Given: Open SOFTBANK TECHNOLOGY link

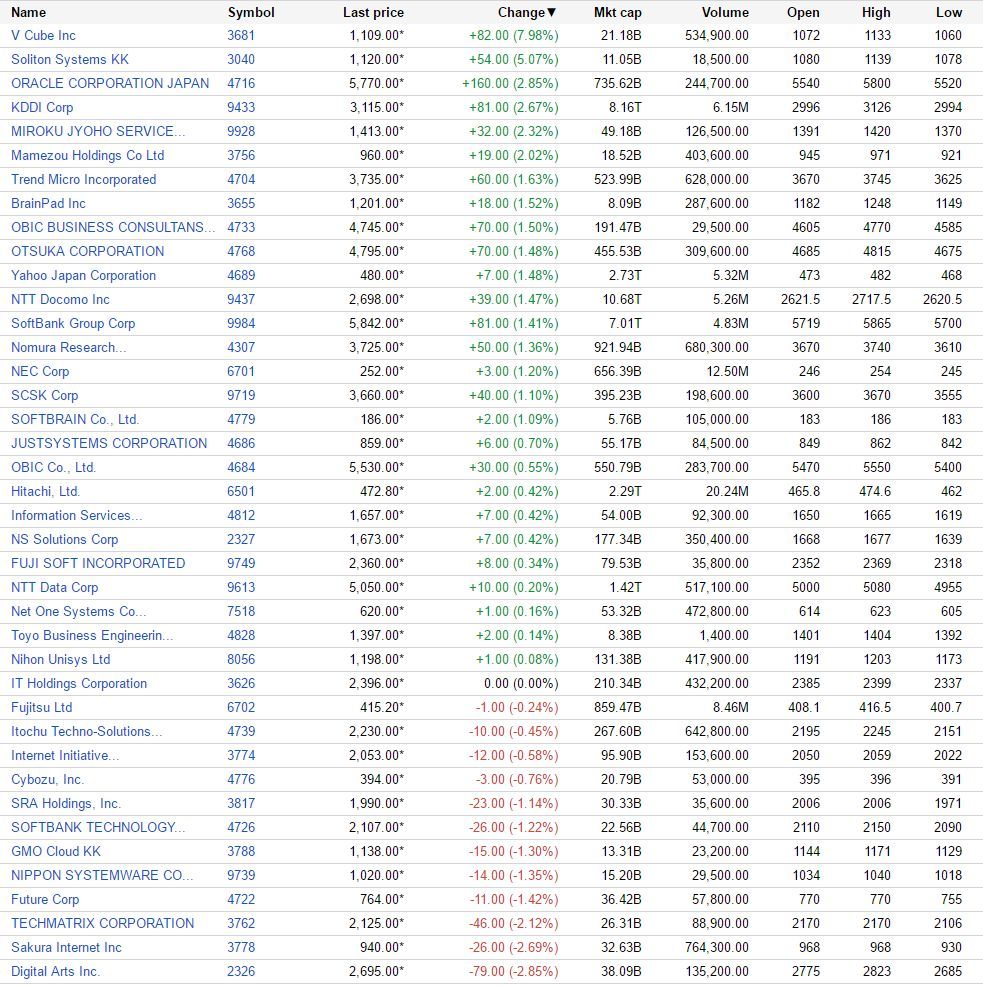Looking at the screenshot, I should [x=98, y=828].
